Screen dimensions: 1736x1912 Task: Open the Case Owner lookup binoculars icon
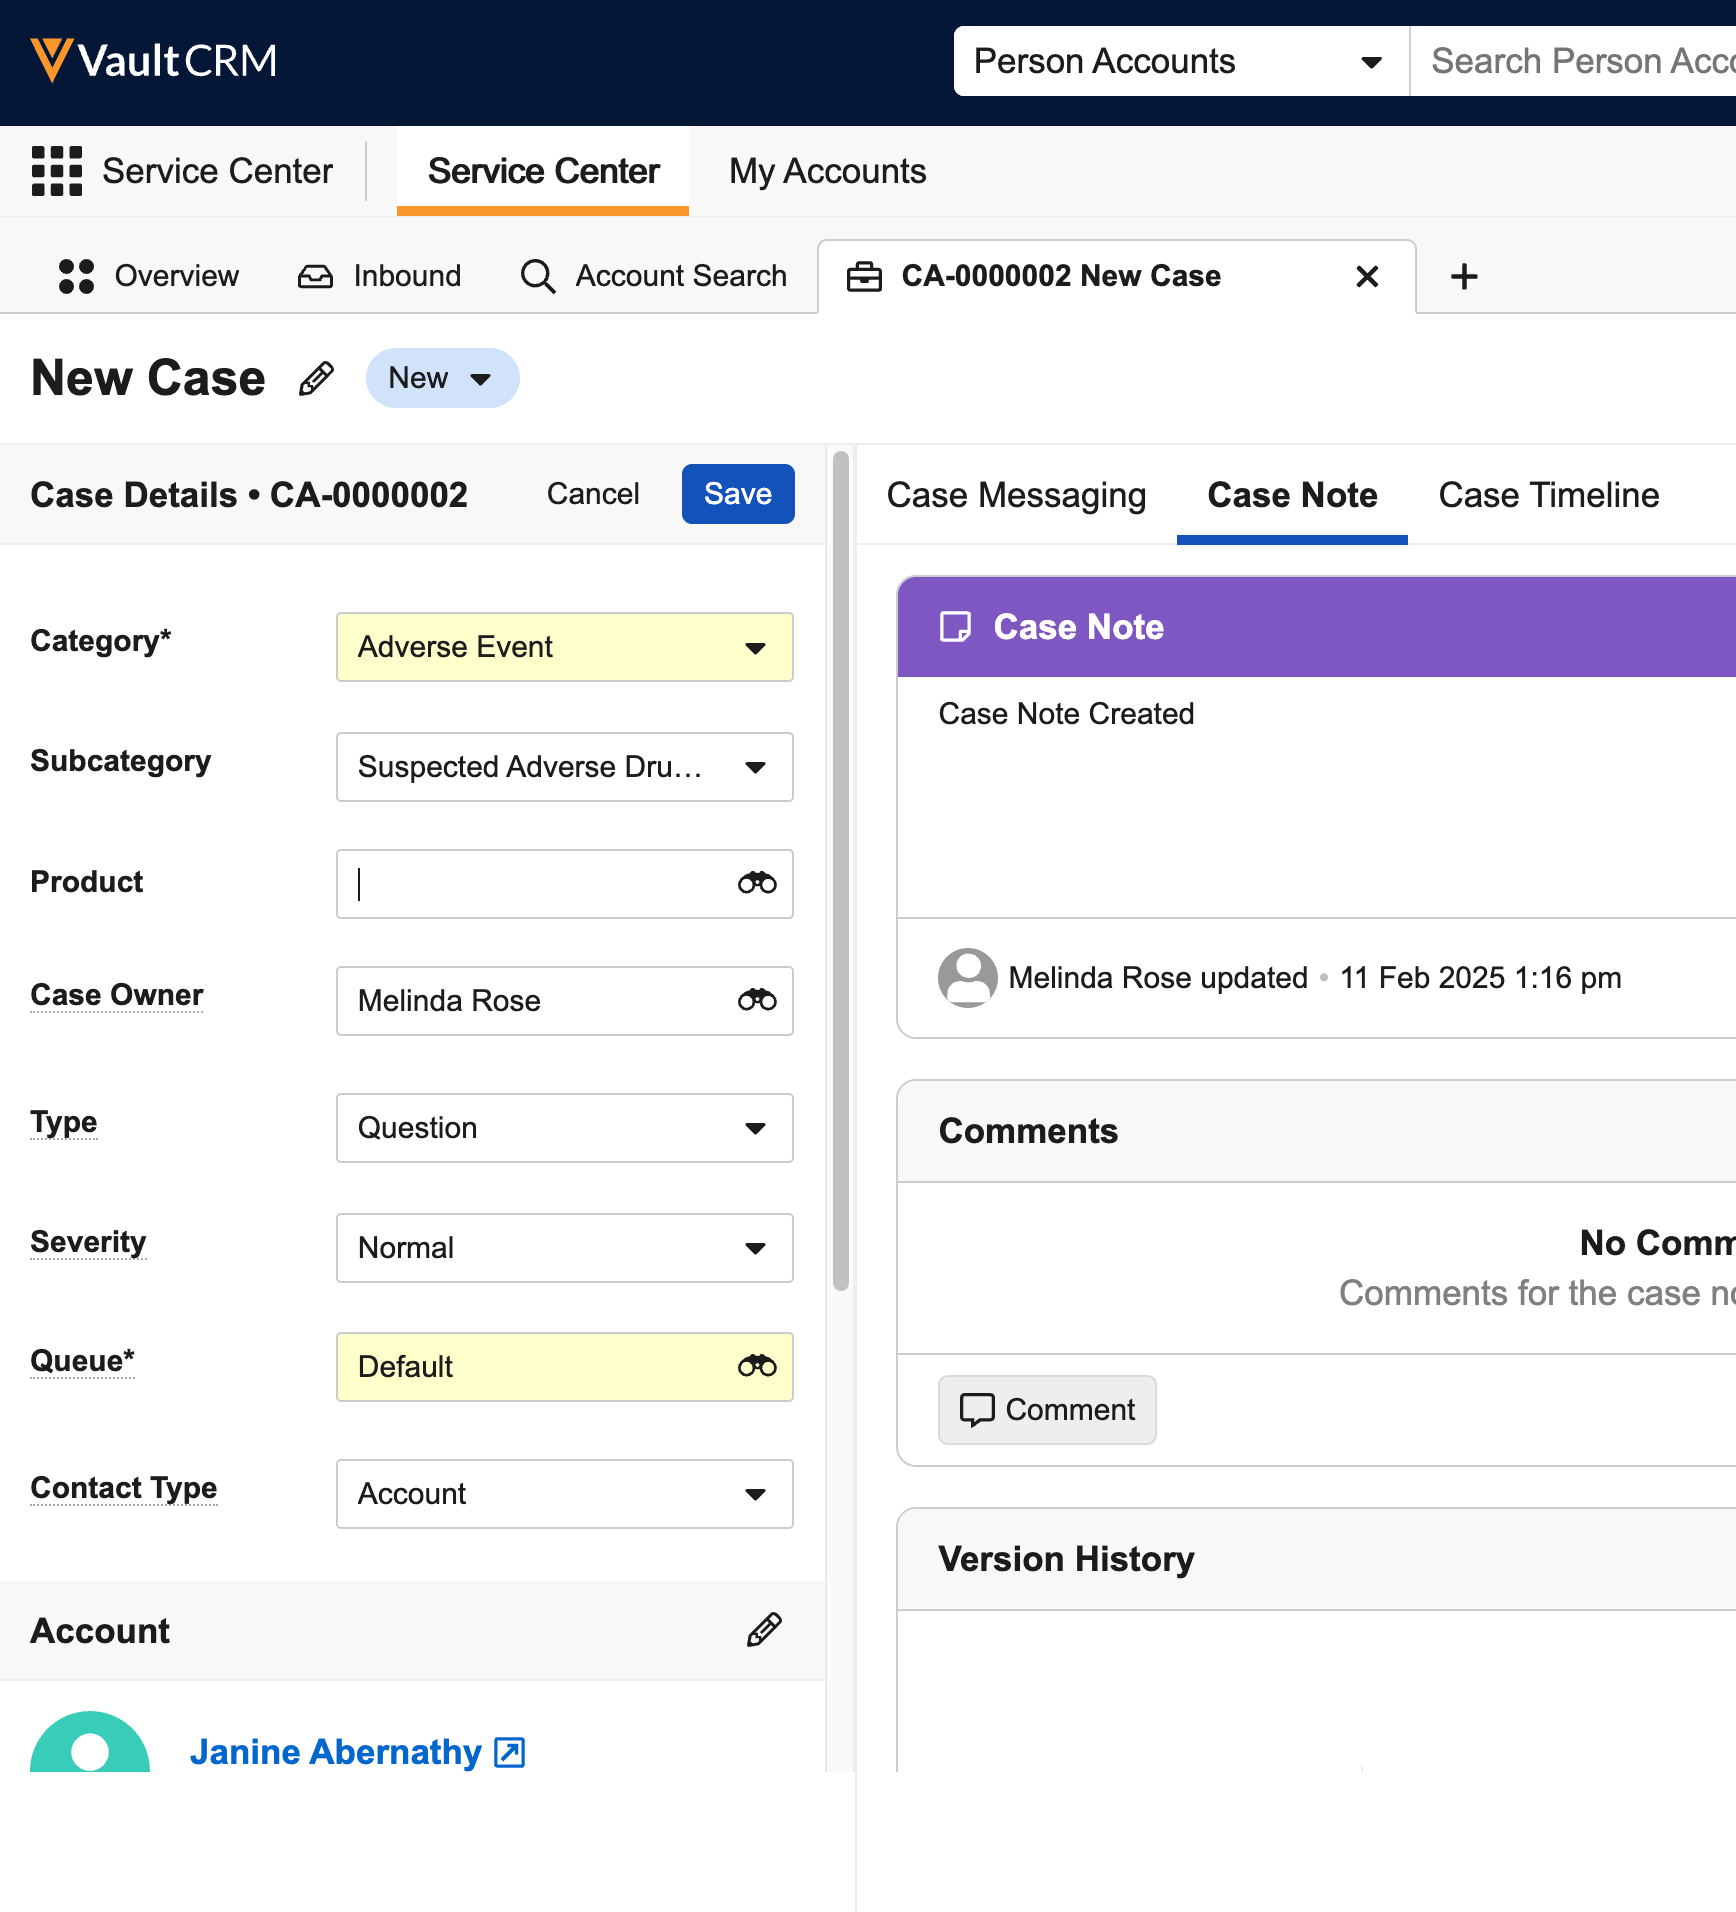coord(756,1000)
